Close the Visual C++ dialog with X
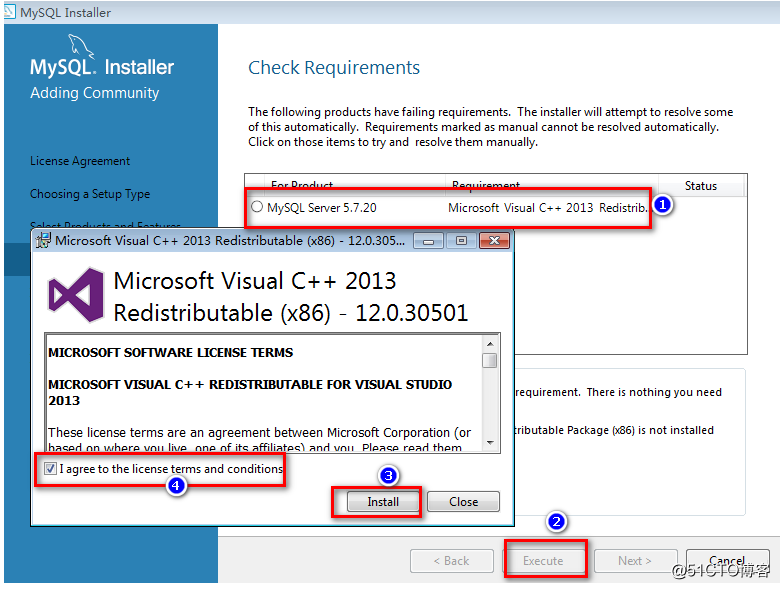780x589 pixels. click(x=494, y=241)
